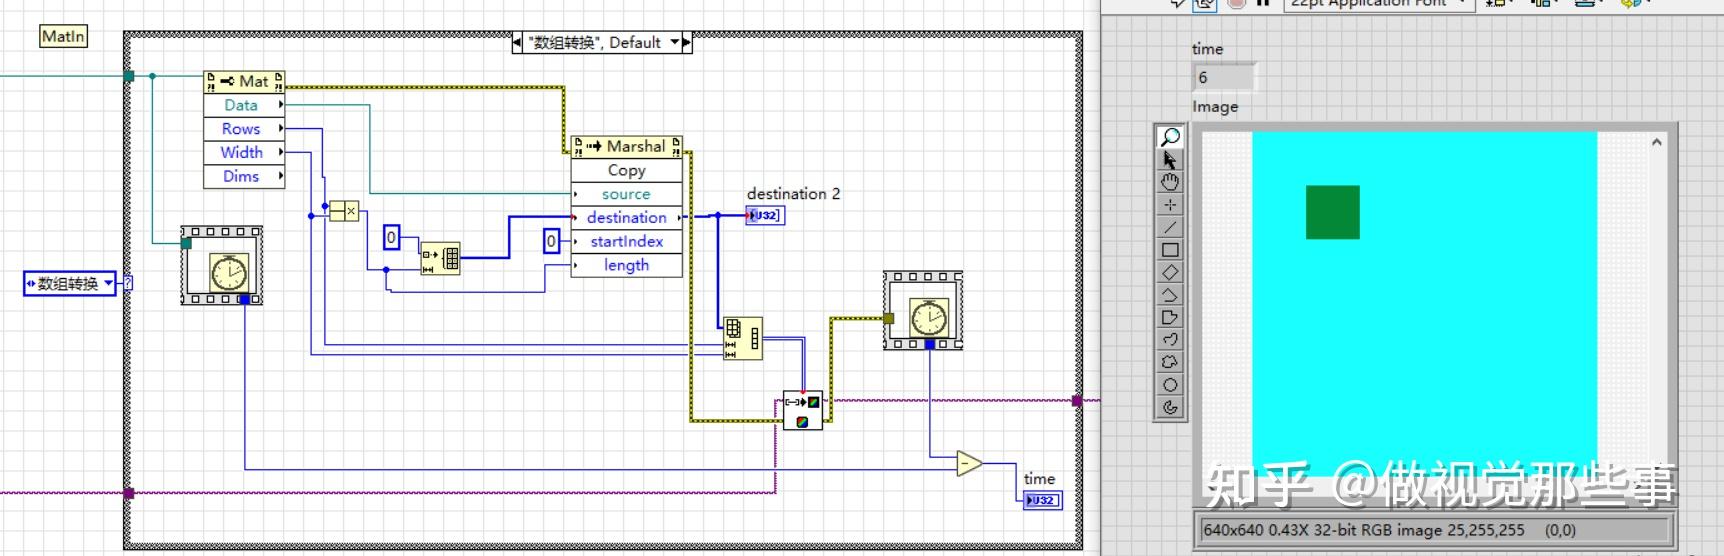
Task: Click the Subtract triangle node
Action: (x=969, y=463)
